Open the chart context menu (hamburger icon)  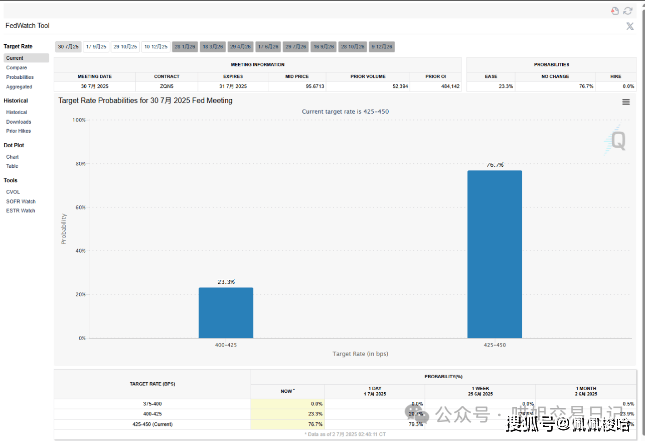(626, 102)
